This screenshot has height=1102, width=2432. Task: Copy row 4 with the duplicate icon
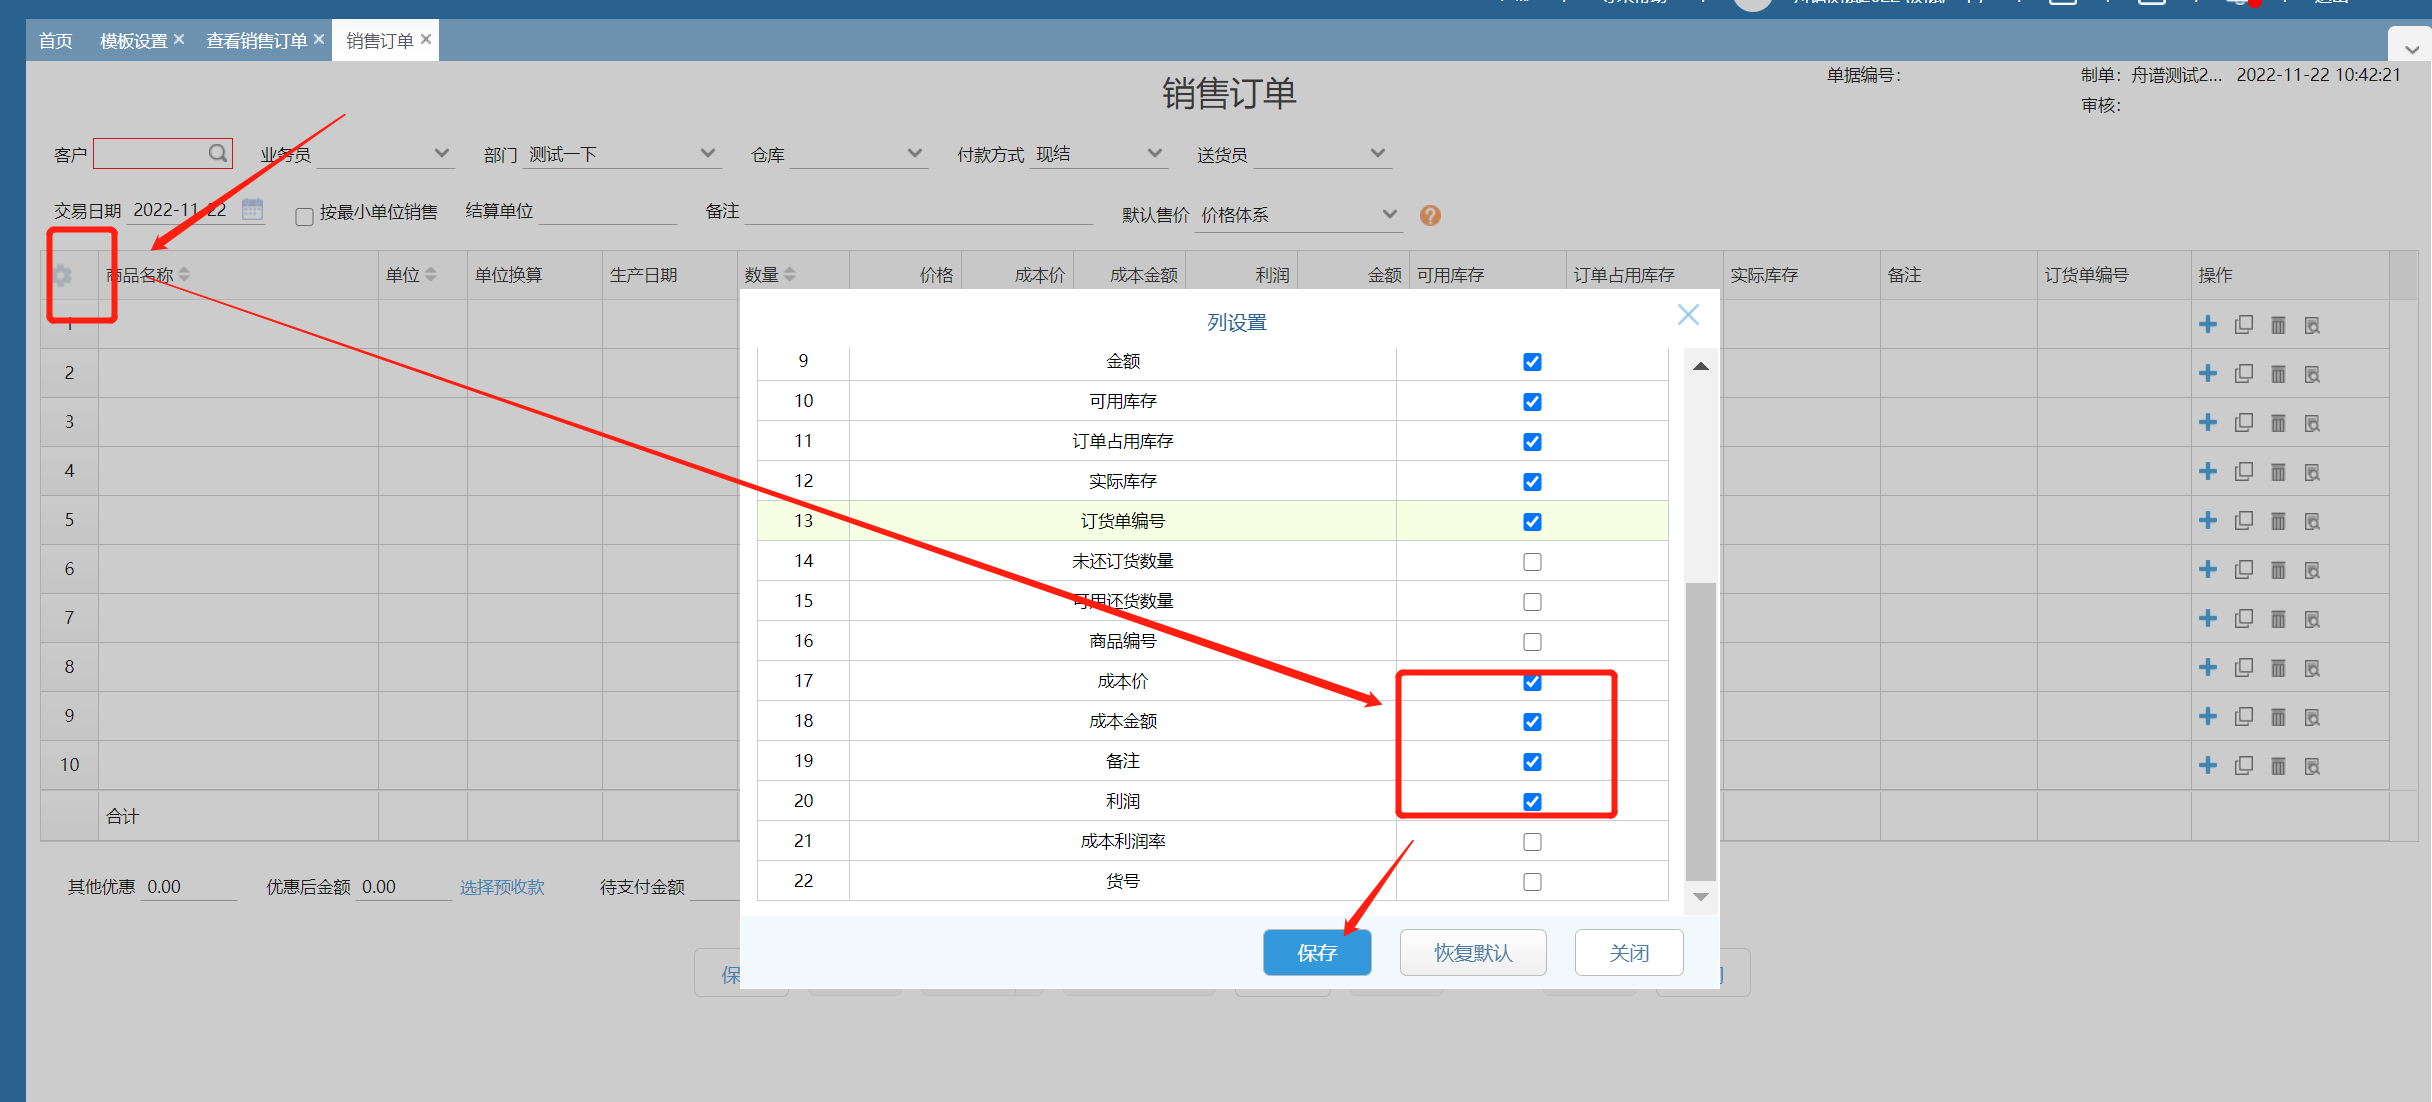[x=2243, y=471]
